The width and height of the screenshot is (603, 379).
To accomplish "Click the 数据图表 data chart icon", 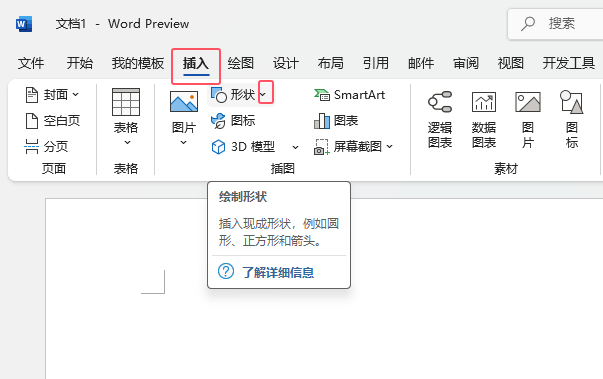I will pyautogui.click(x=484, y=102).
